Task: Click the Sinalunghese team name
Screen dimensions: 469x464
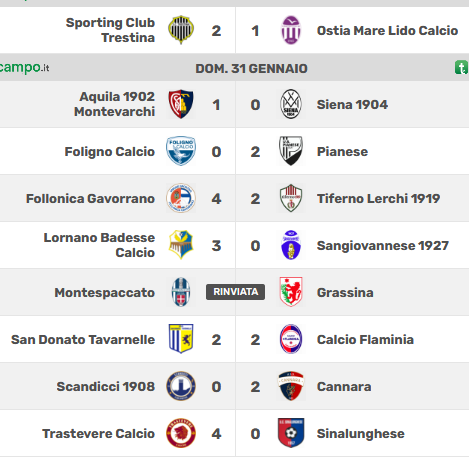Action: pyautogui.click(x=361, y=434)
